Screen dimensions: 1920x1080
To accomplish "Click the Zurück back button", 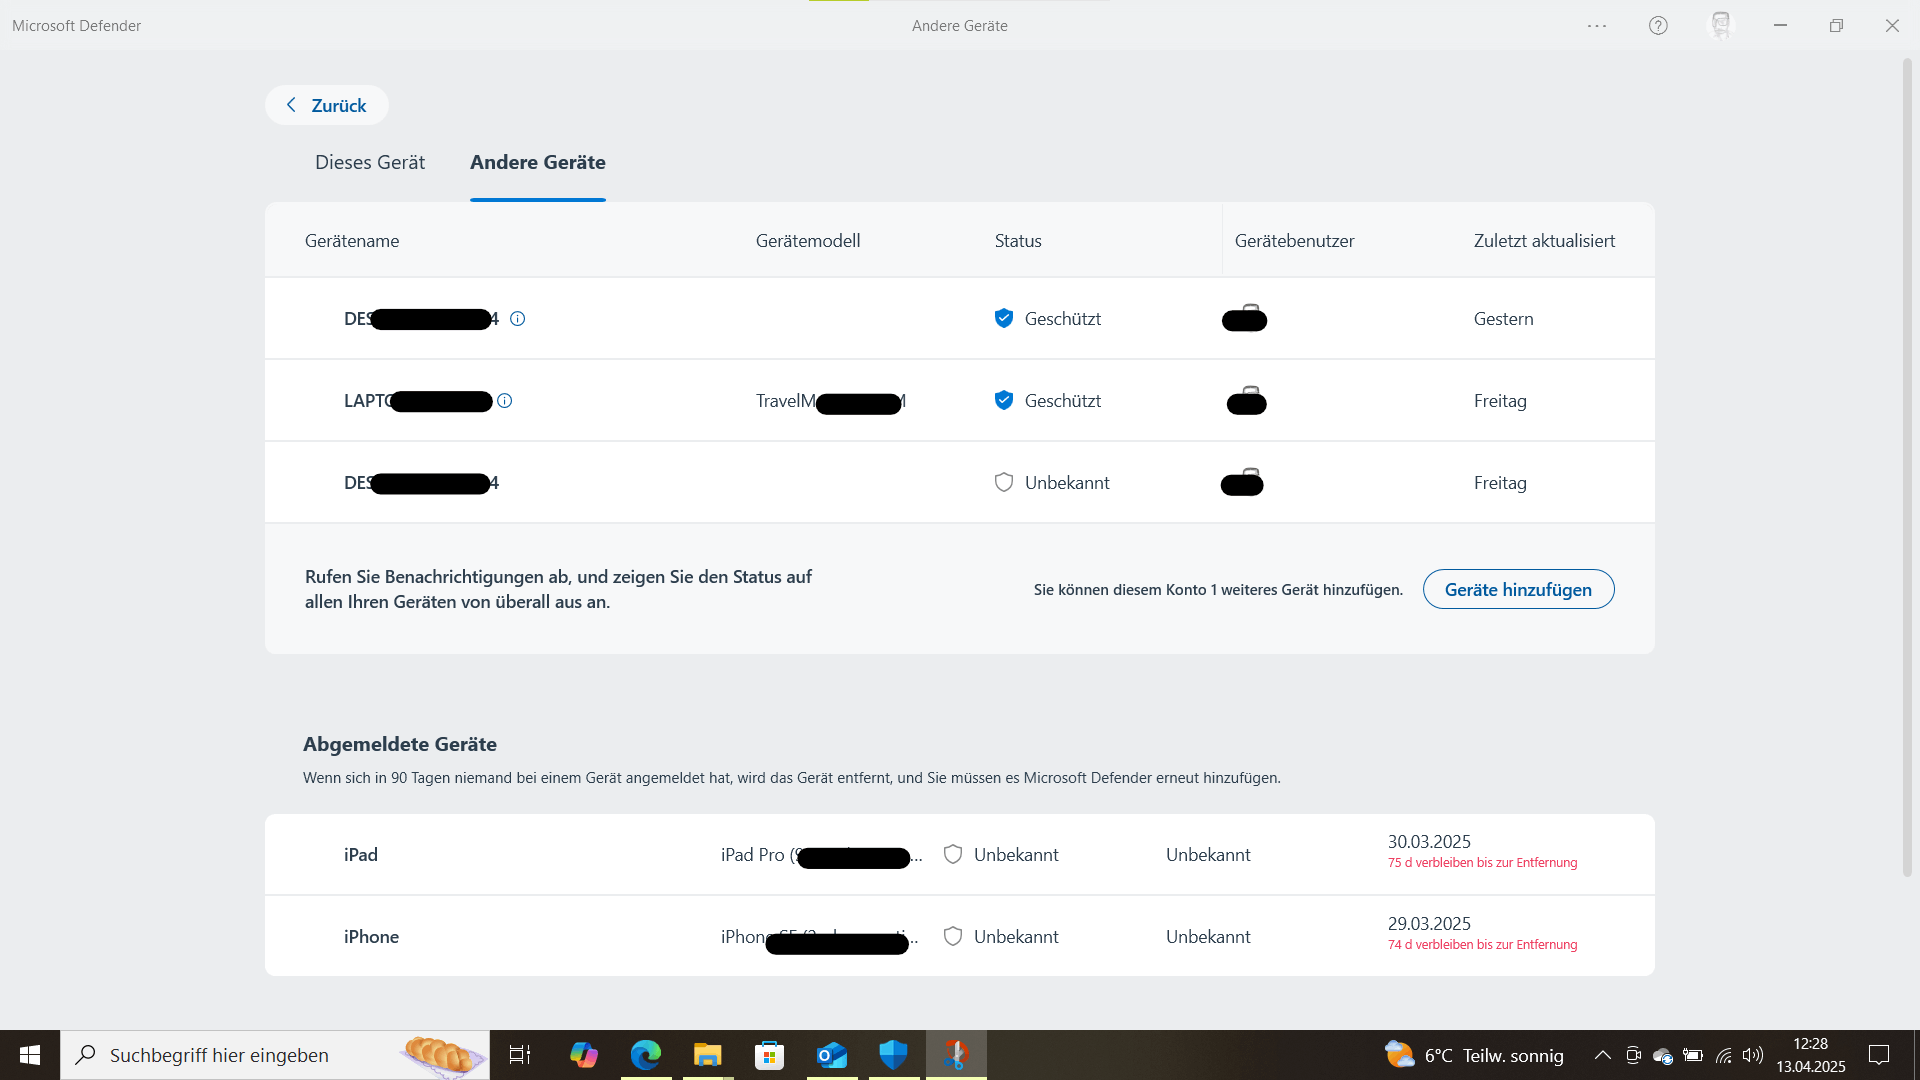I will tap(327, 105).
